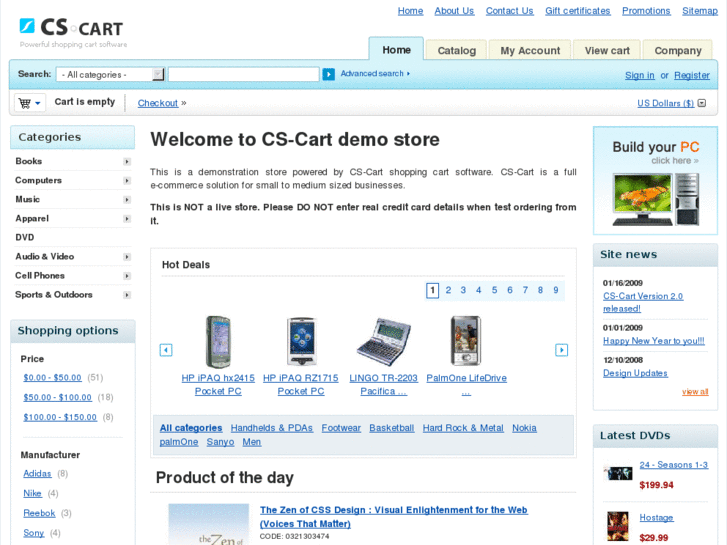Click the blue search submit arrow button
The image size is (727, 545).
point(328,74)
